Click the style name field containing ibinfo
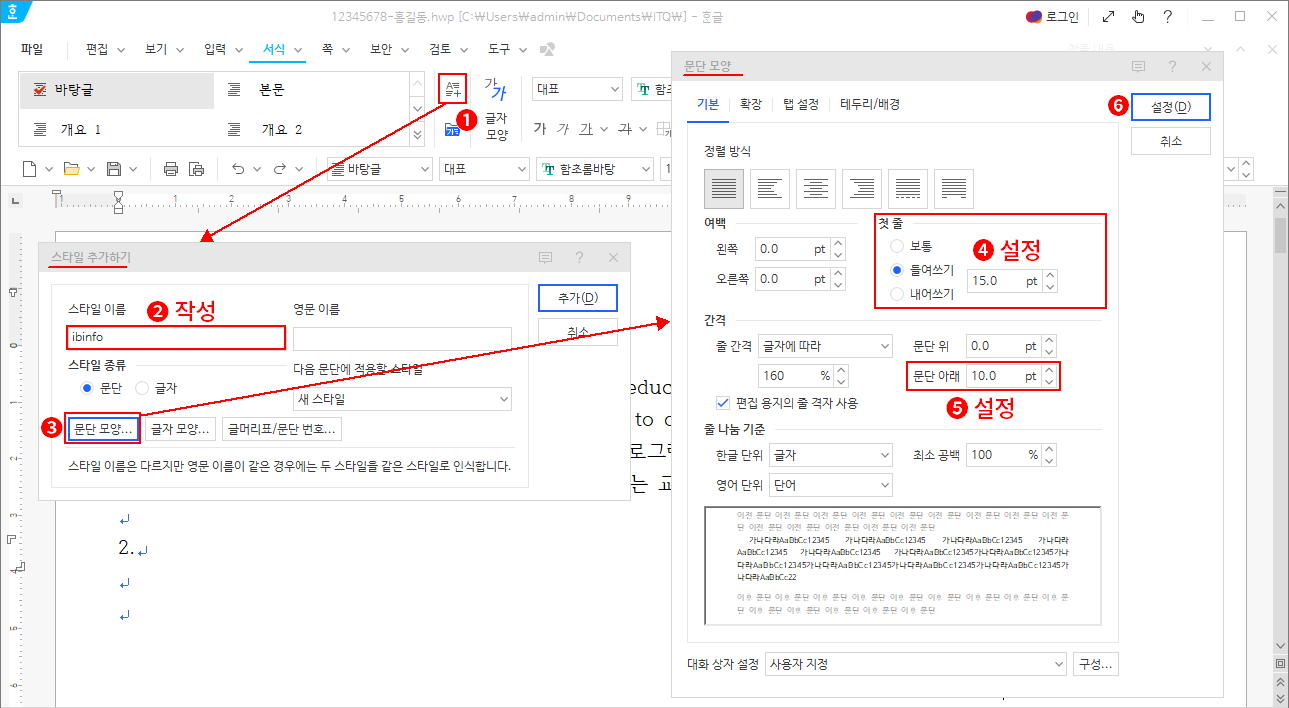The width and height of the screenshot is (1289, 708). [x=175, y=337]
